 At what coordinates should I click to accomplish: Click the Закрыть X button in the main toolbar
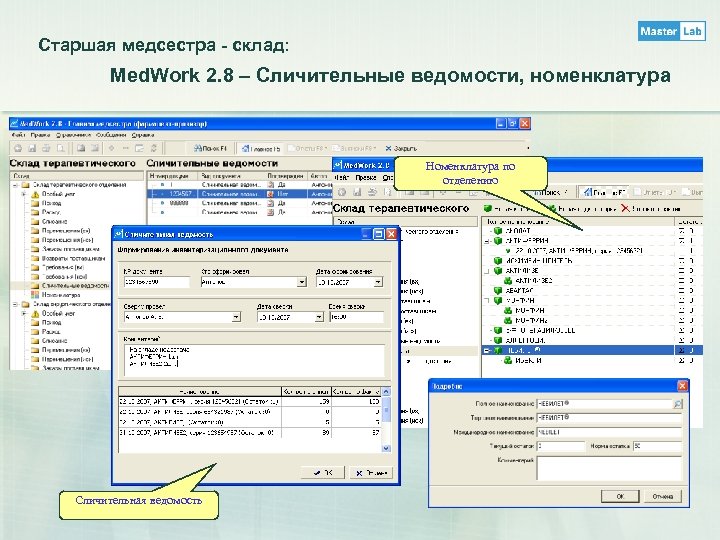401,148
